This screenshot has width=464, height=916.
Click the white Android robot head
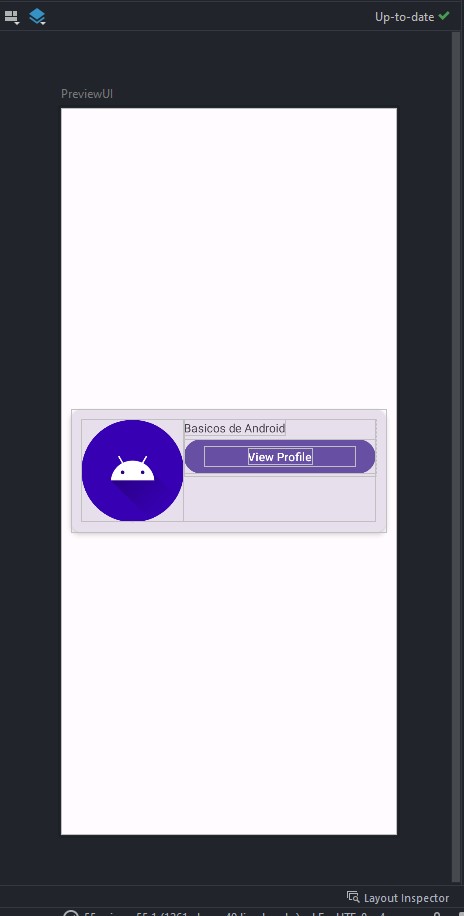(133, 469)
